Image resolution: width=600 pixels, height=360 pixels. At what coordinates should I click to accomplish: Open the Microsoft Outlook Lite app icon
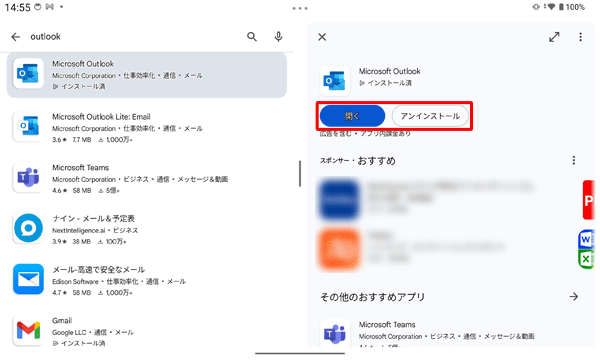(x=28, y=126)
